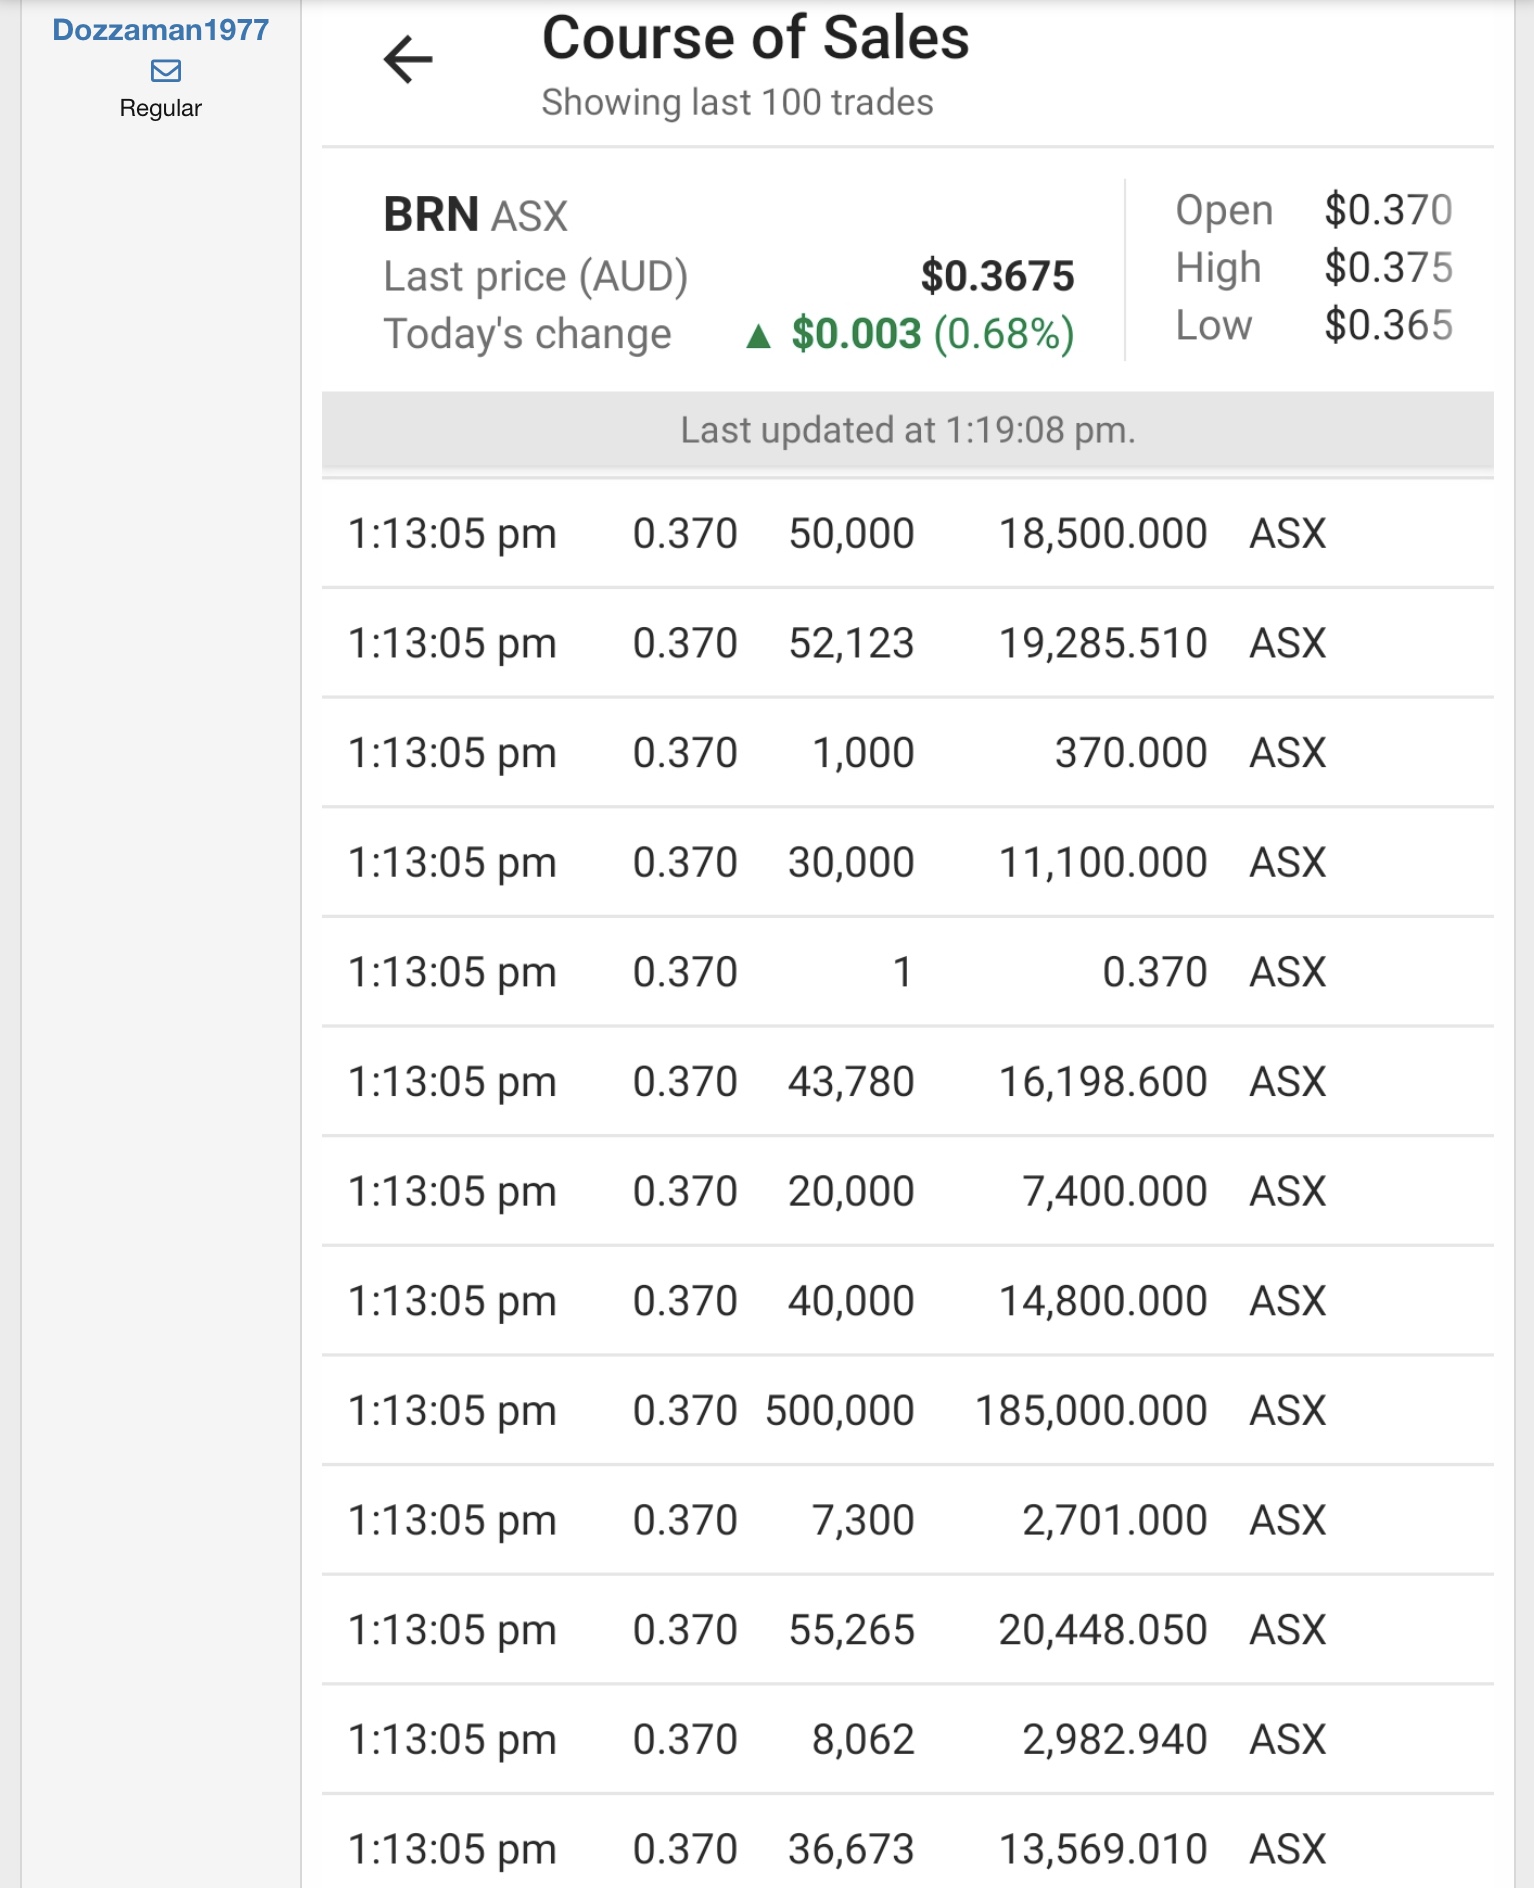Screen dimensions: 1534x1888
Task: Open the Dozzaman1977 user profile link
Action: (x=160, y=30)
